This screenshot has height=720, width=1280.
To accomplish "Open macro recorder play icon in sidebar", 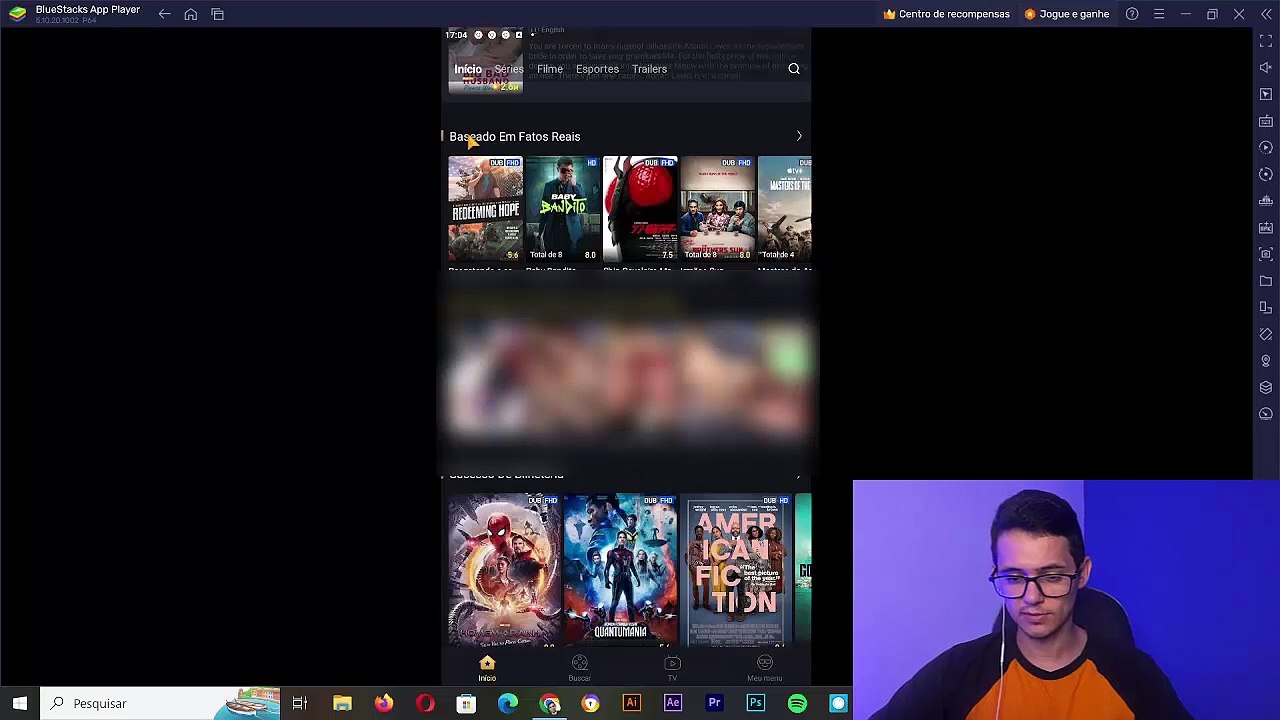I will pos(1266,148).
